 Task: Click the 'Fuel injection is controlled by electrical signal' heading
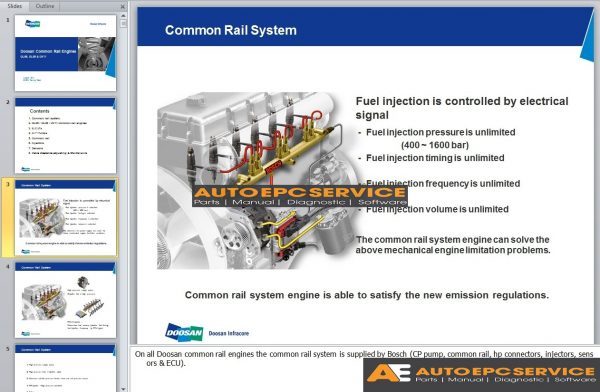point(462,108)
